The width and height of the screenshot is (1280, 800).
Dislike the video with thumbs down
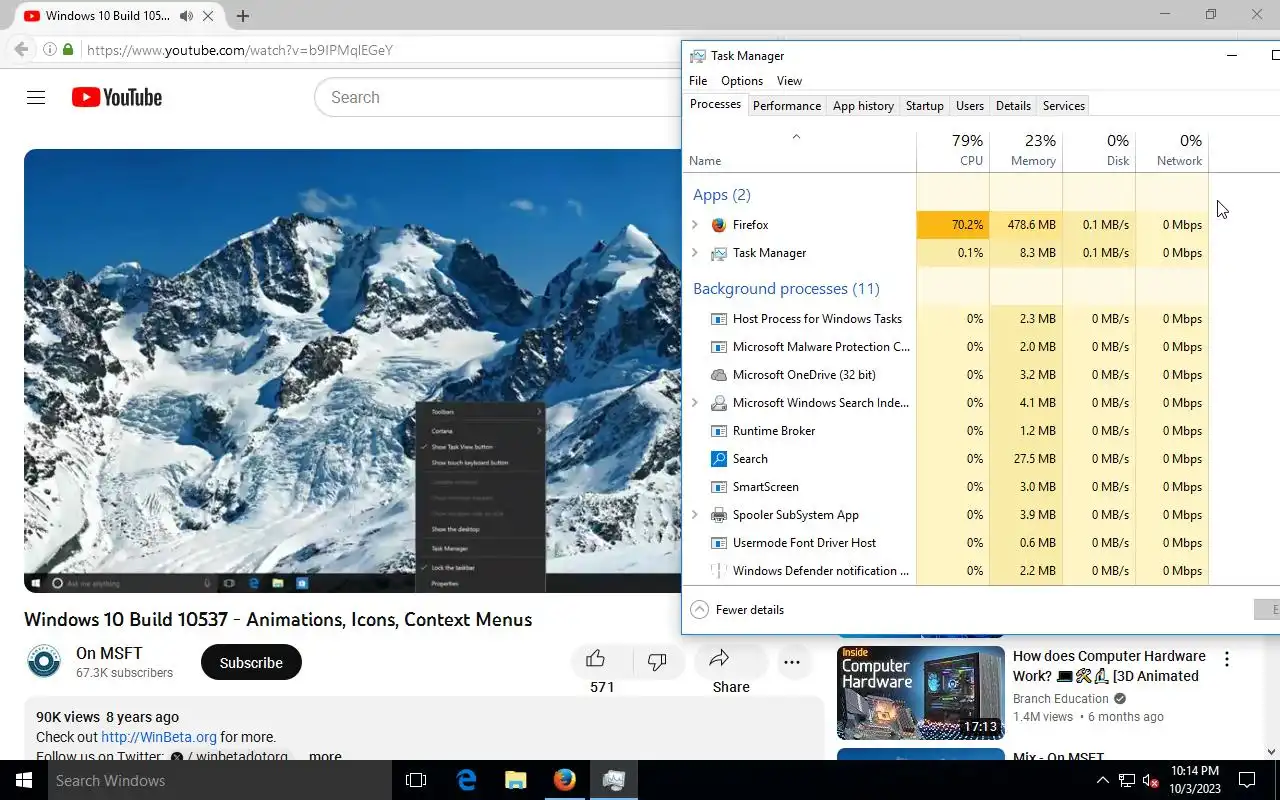(x=657, y=661)
